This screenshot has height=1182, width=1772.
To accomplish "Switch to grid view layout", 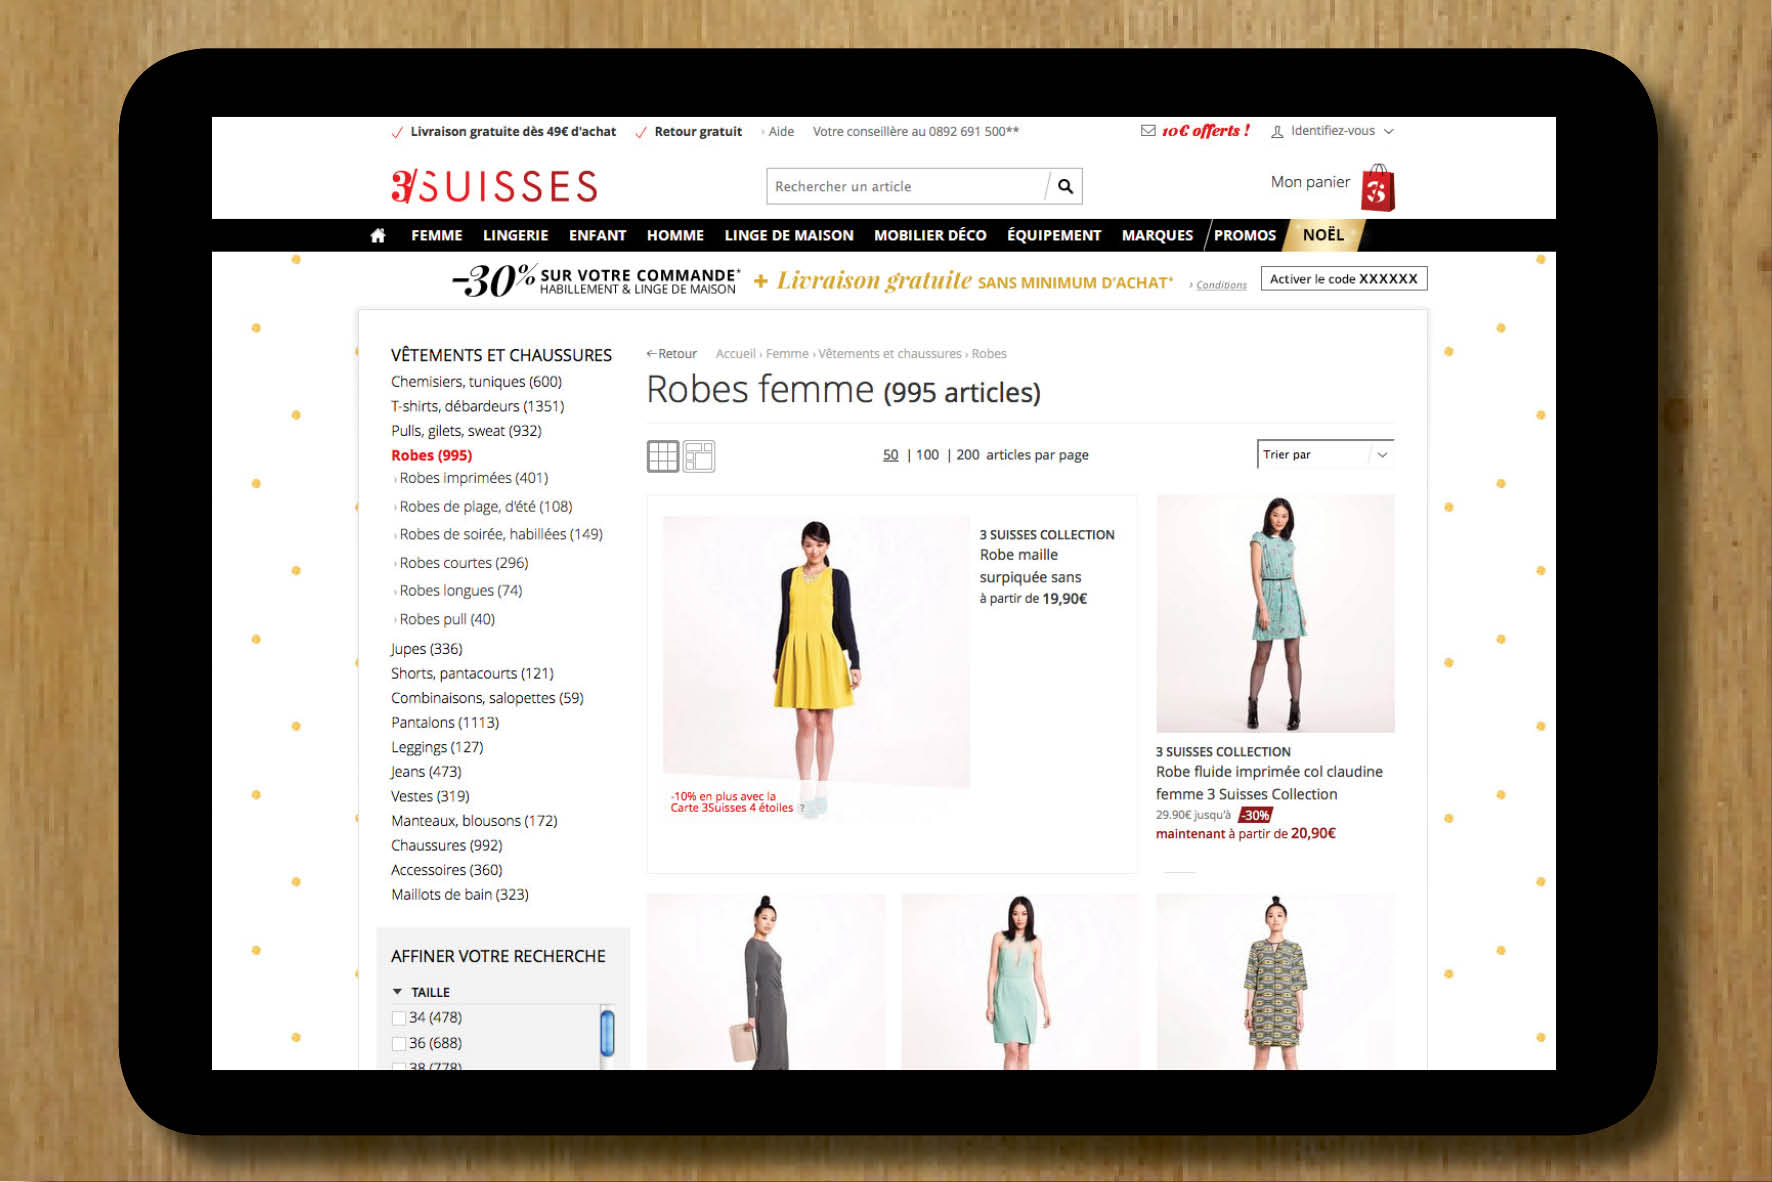I will [663, 455].
